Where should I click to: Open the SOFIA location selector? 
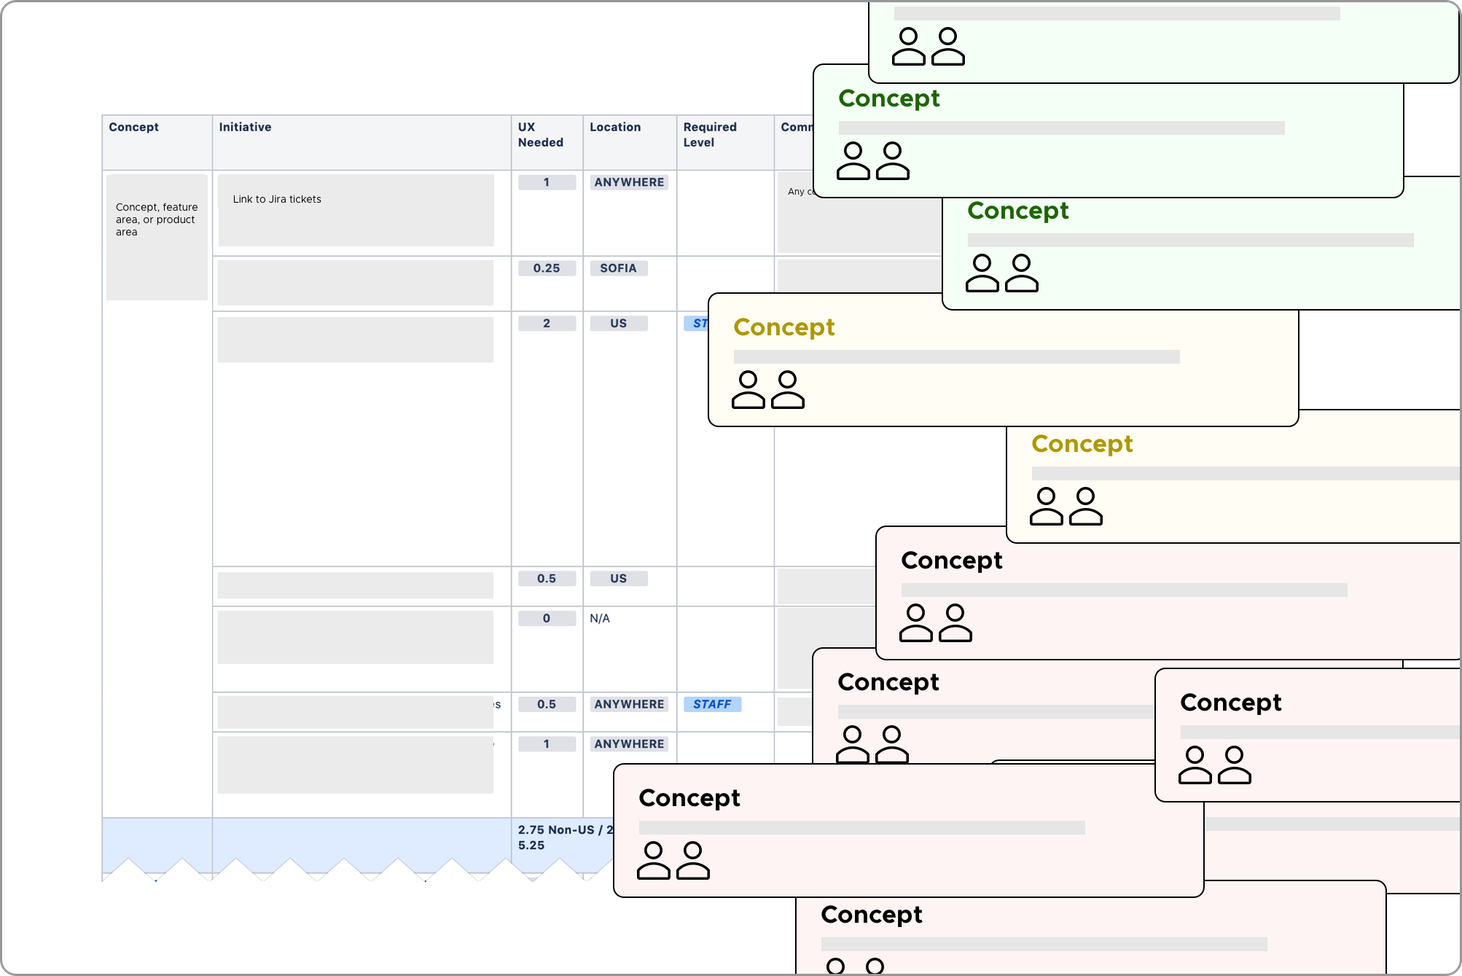click(618, 268)
